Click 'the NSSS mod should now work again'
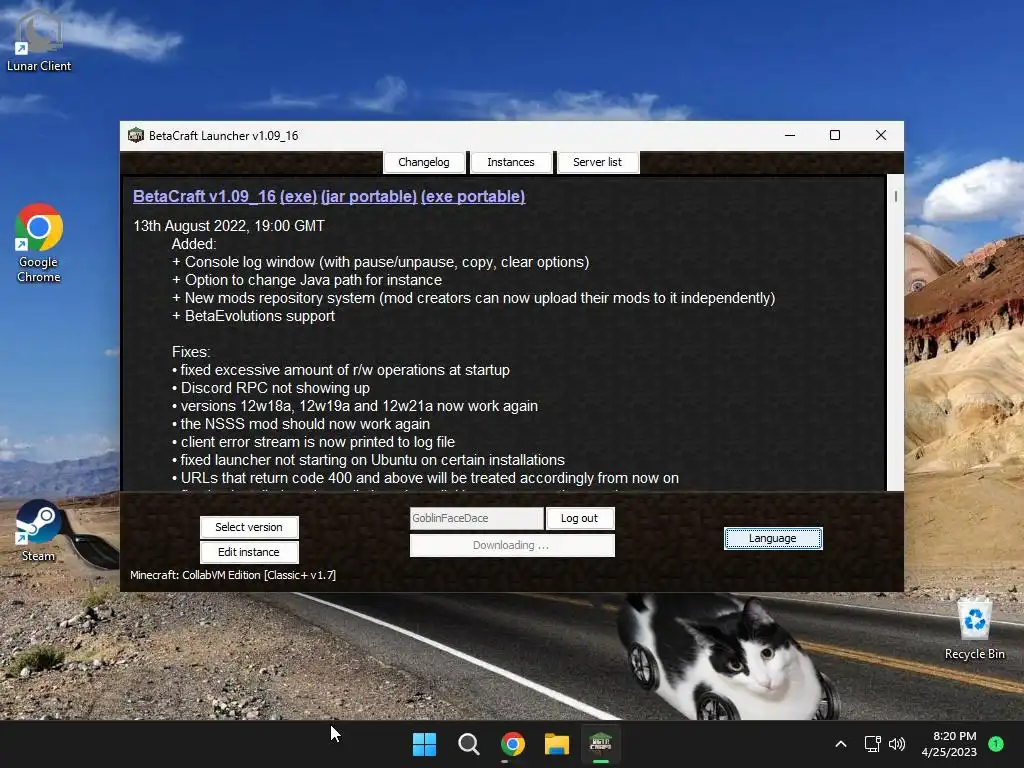Viewport: 1024px width, 768px height. click(x=301, y=424)
